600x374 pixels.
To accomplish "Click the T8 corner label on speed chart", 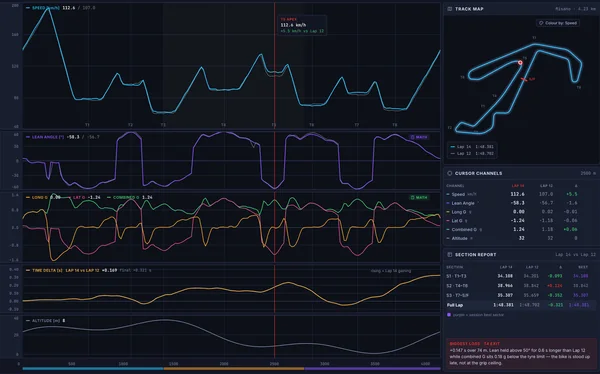I will pyautogui.click(x=395, y=125).
